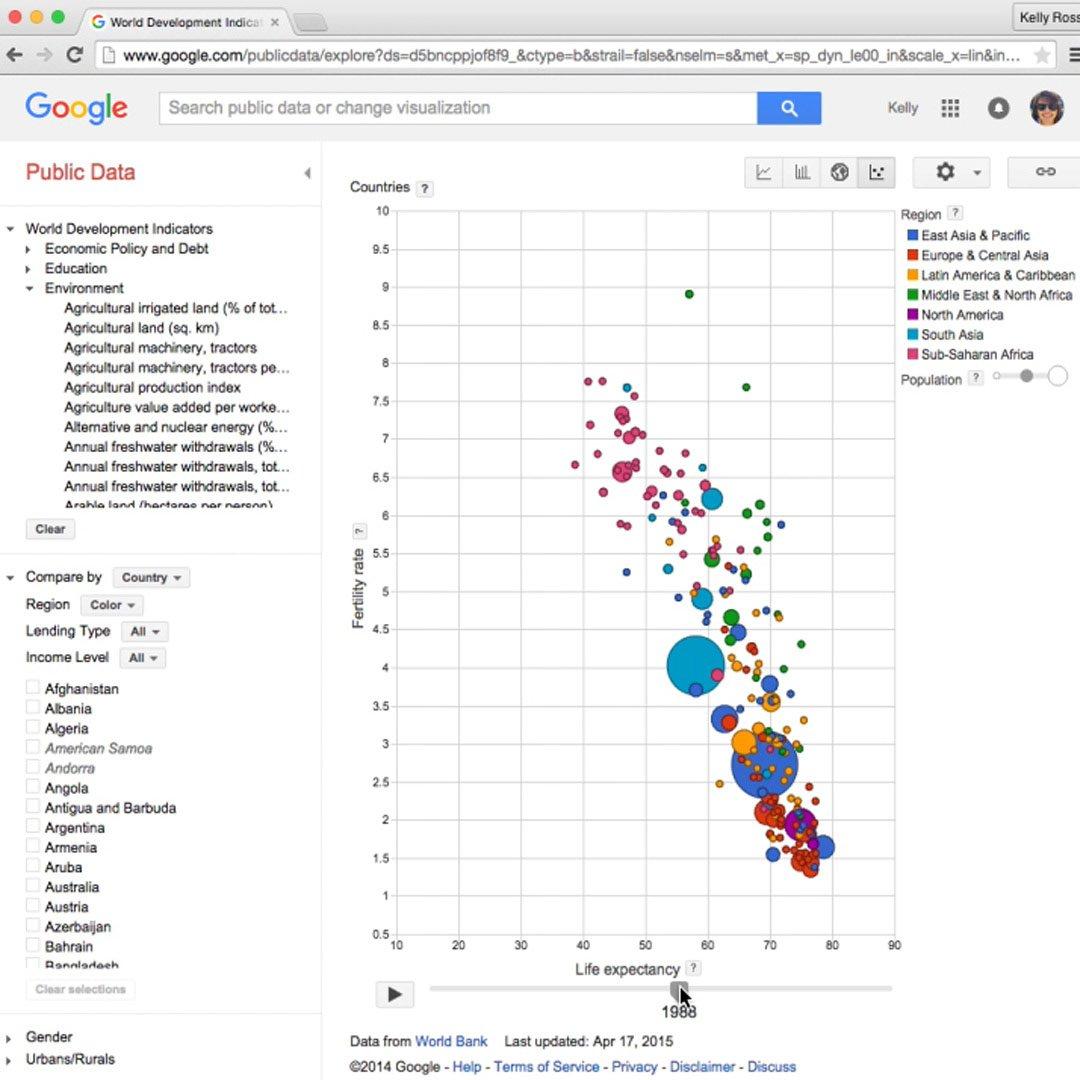Image resolution: width=1080 pixels, height=1080 pixels.
Task: Tick the Australia country checkbox
Action: (x=33, y=886)
